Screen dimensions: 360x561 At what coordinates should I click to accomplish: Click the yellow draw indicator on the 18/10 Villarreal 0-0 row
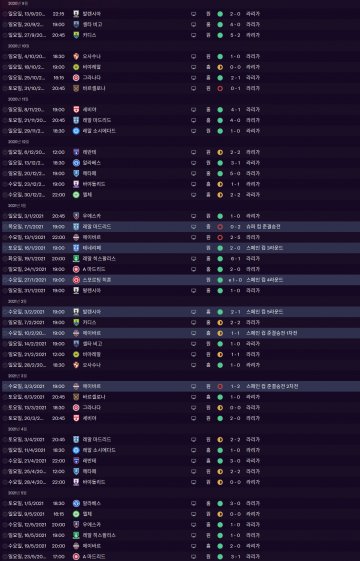coord(220,67)
